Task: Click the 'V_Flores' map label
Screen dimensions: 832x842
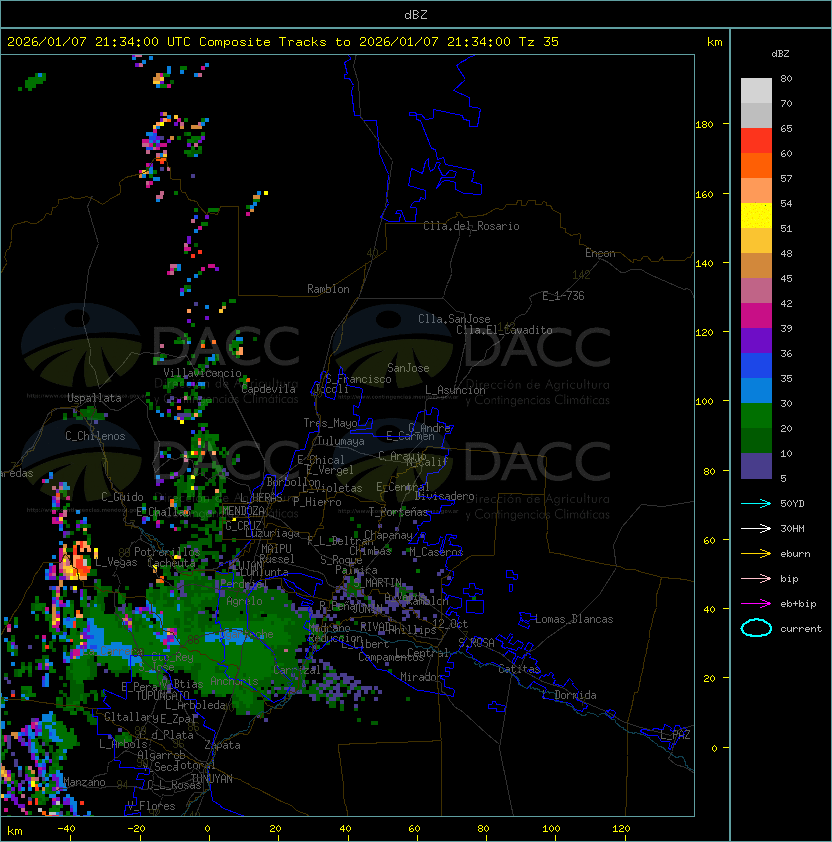Action: coord(151,806)
